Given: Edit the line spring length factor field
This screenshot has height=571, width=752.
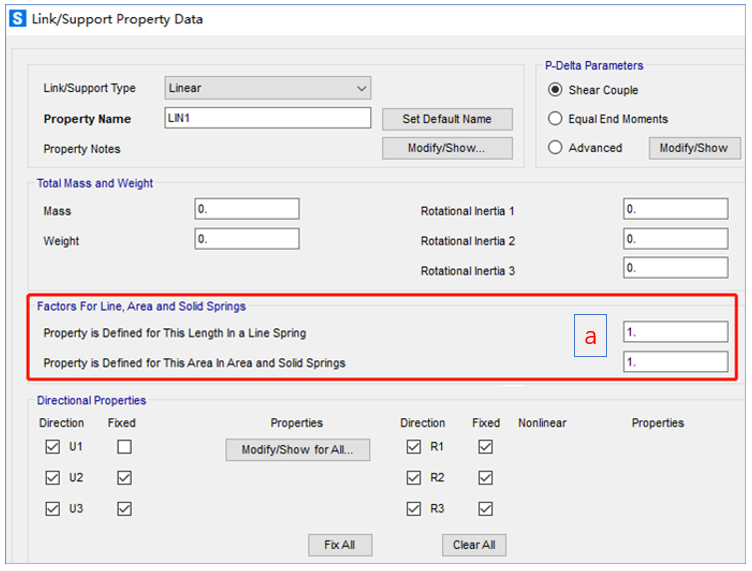Looking at the screenshot, I should 675,332.
